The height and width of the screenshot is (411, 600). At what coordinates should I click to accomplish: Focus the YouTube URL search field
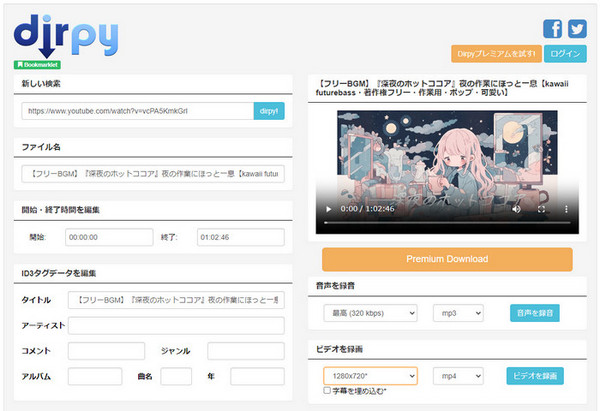pos(138,111)
